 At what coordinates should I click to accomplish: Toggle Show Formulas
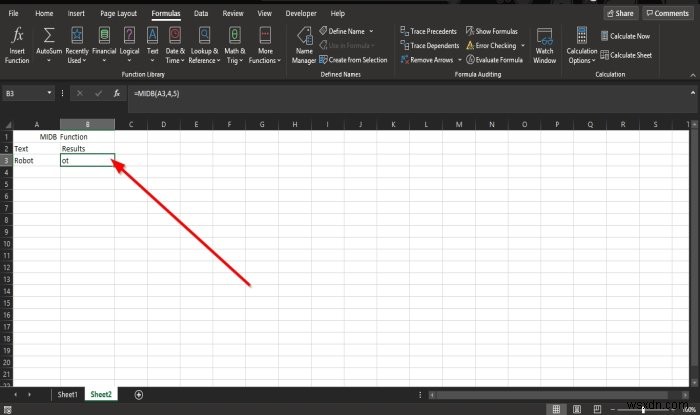point(492,31)
